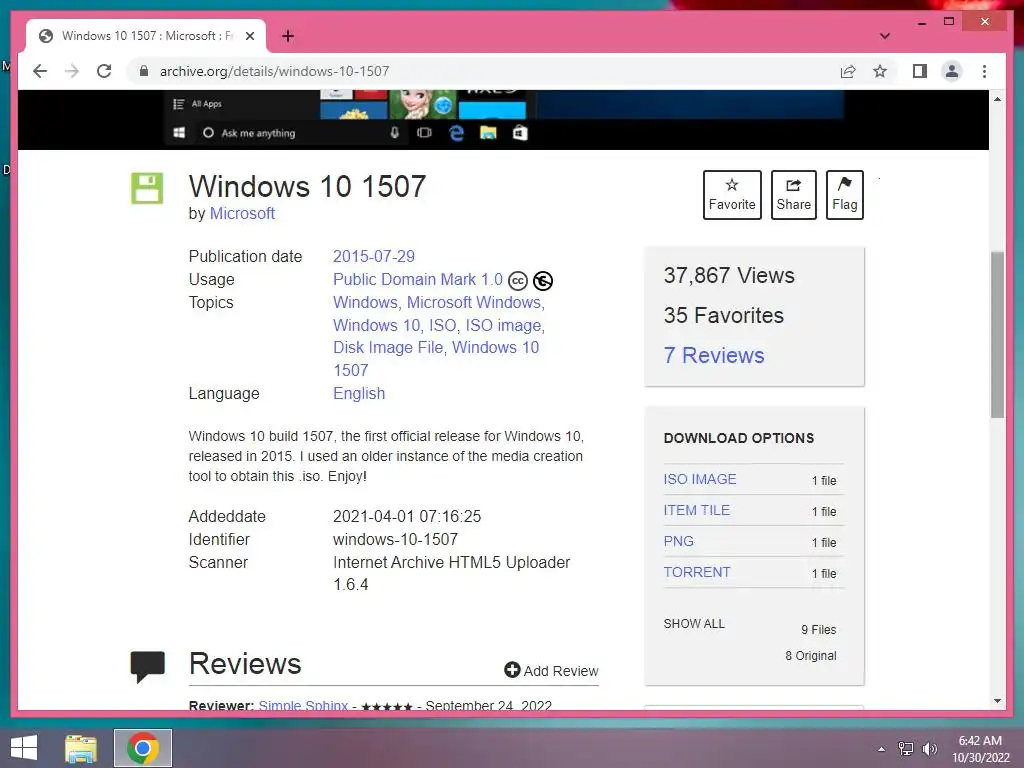Click the item preview screenshot image

[x=504, y=120]
